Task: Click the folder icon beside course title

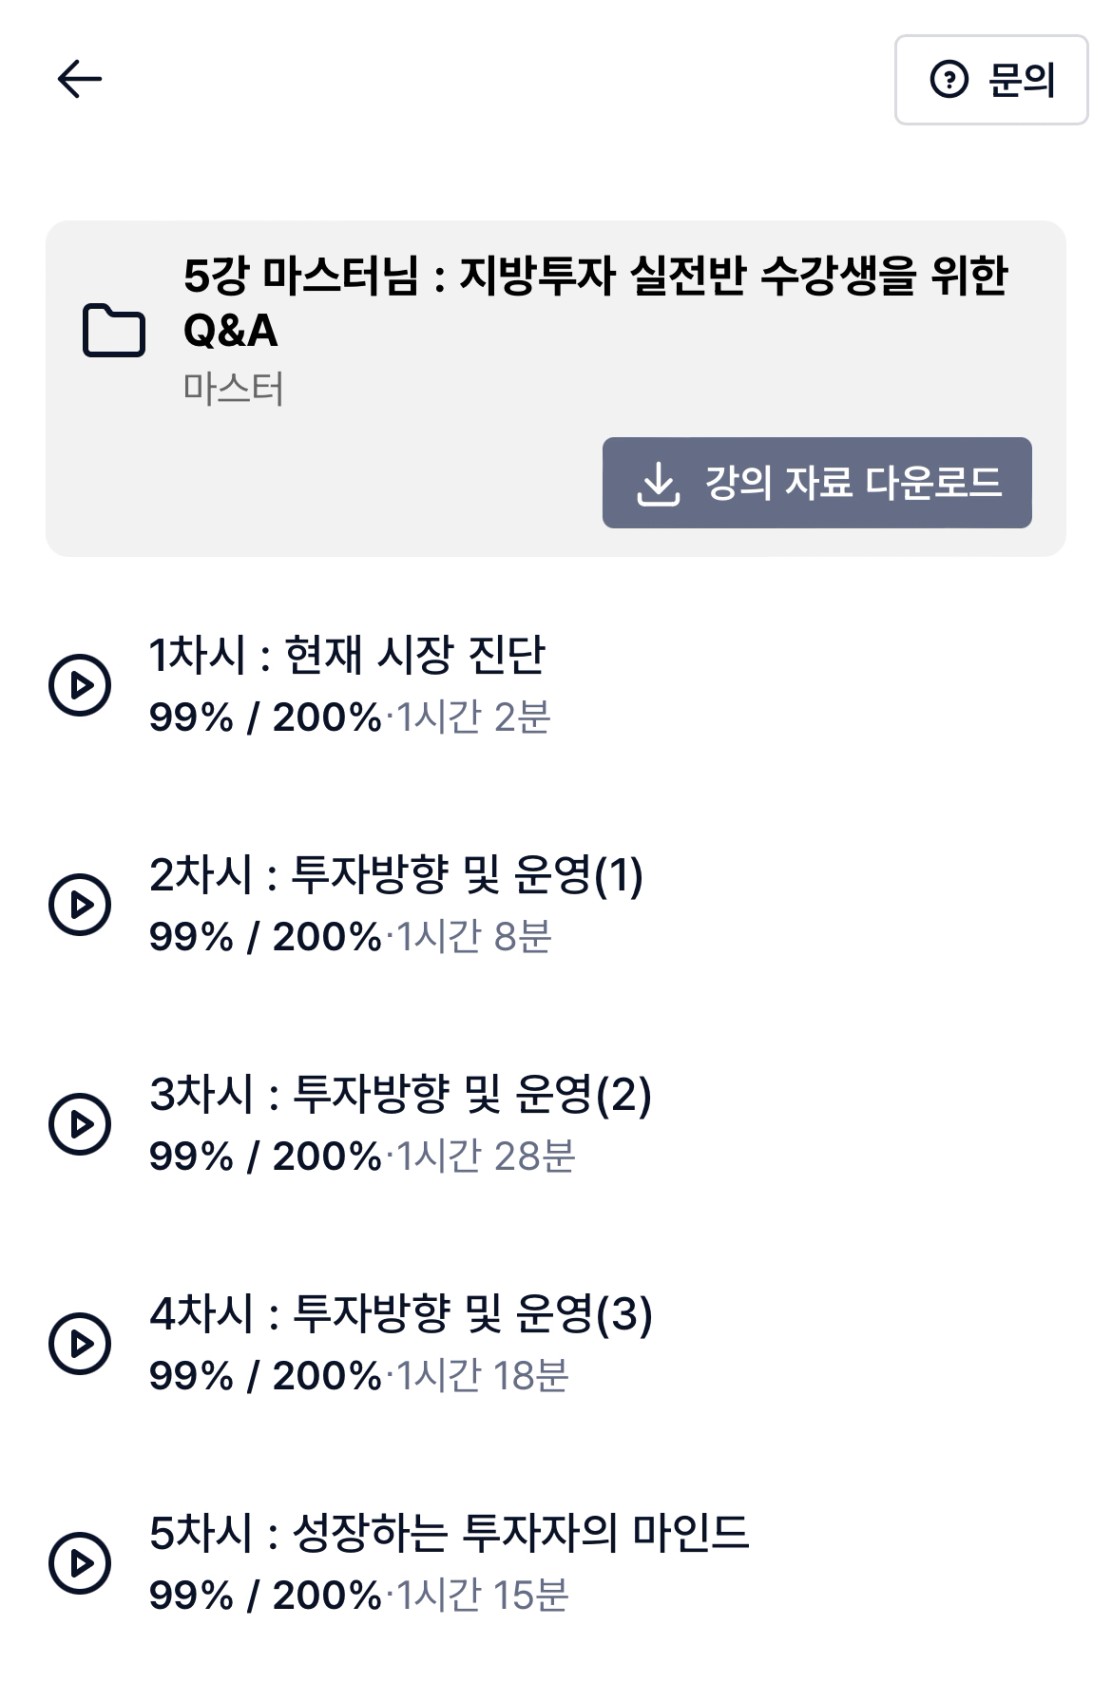Action: 113,331
